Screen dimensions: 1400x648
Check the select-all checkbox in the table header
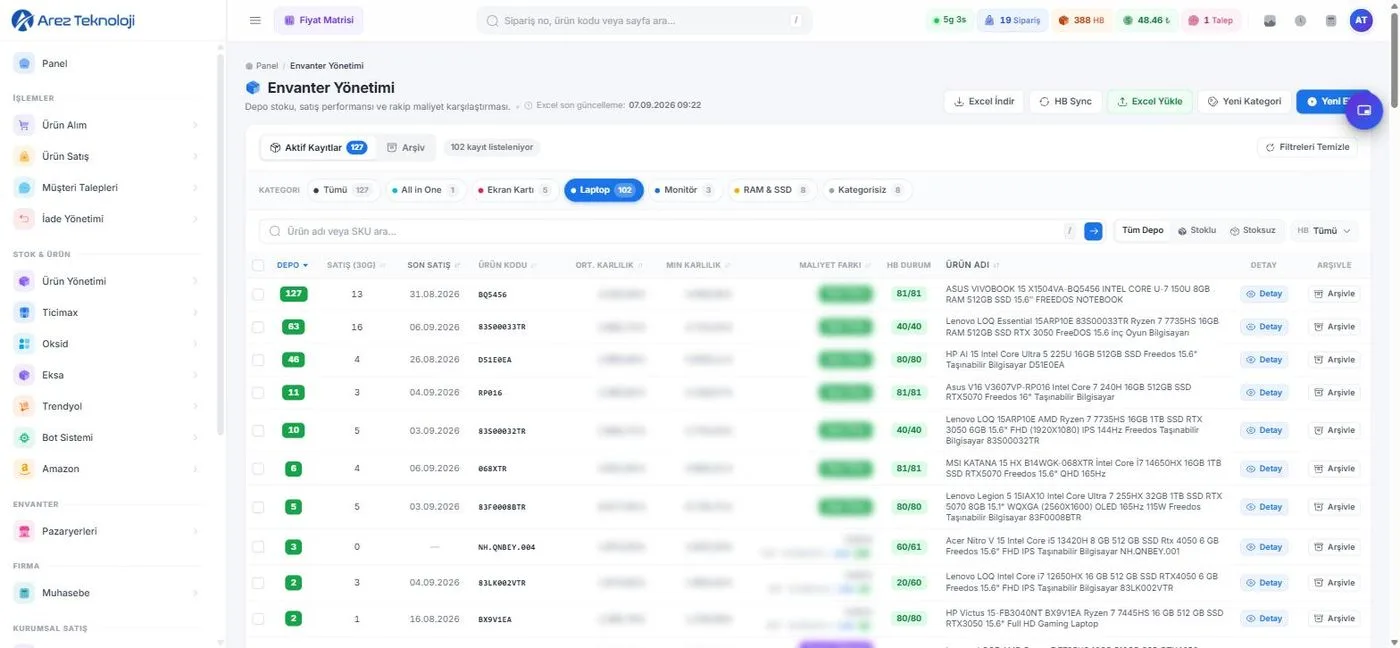(258, 265)
